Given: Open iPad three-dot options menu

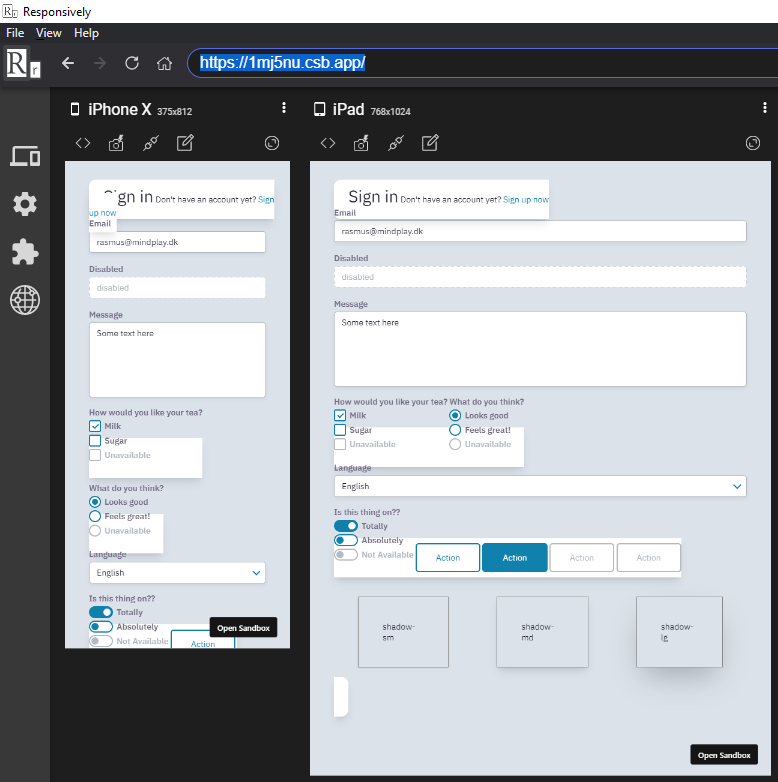Looking at the screenshot, I should click(x=765, y=108).
